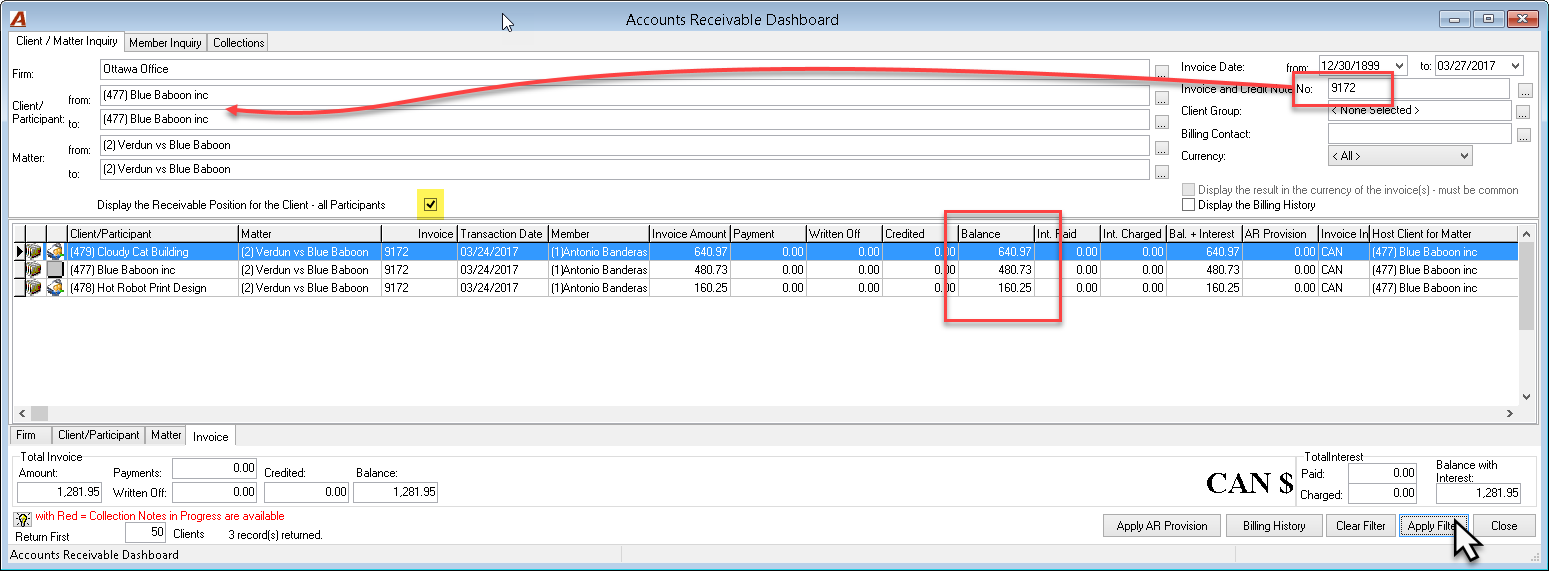Enable Display the Billing History checkbox
Viewport: 1549px width, 571px height.
click(1188, 205)
